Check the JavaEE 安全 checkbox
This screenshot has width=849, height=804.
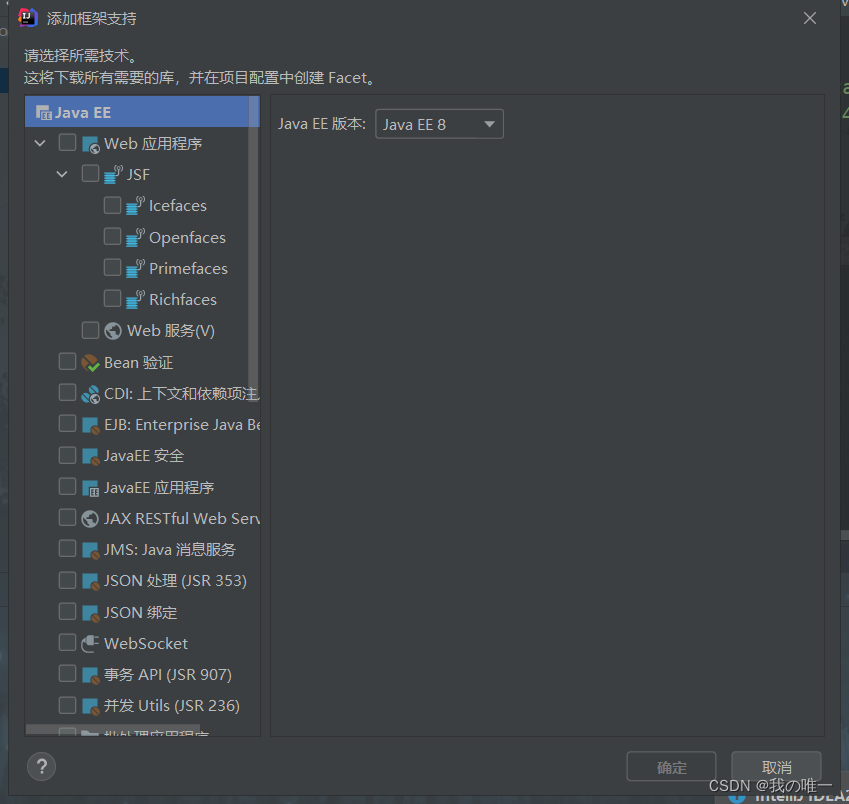[67, 455]
